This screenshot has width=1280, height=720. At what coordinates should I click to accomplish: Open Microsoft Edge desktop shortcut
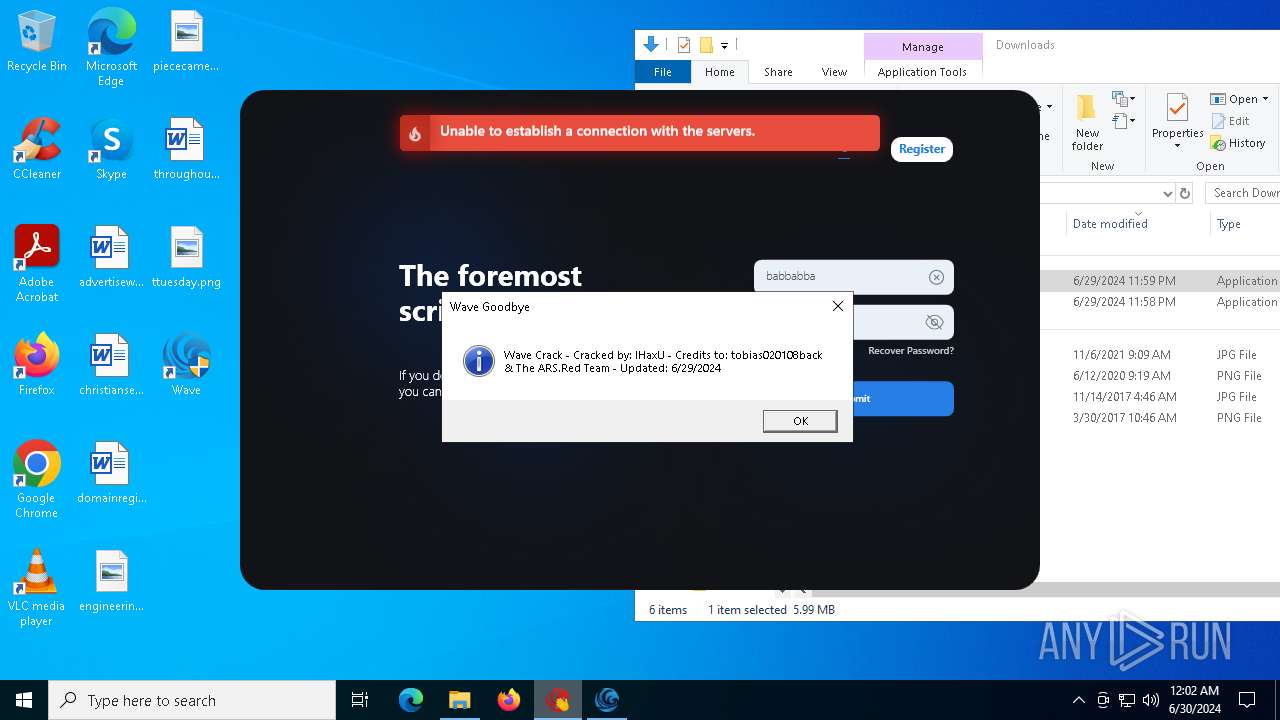(x=111, y=48)
